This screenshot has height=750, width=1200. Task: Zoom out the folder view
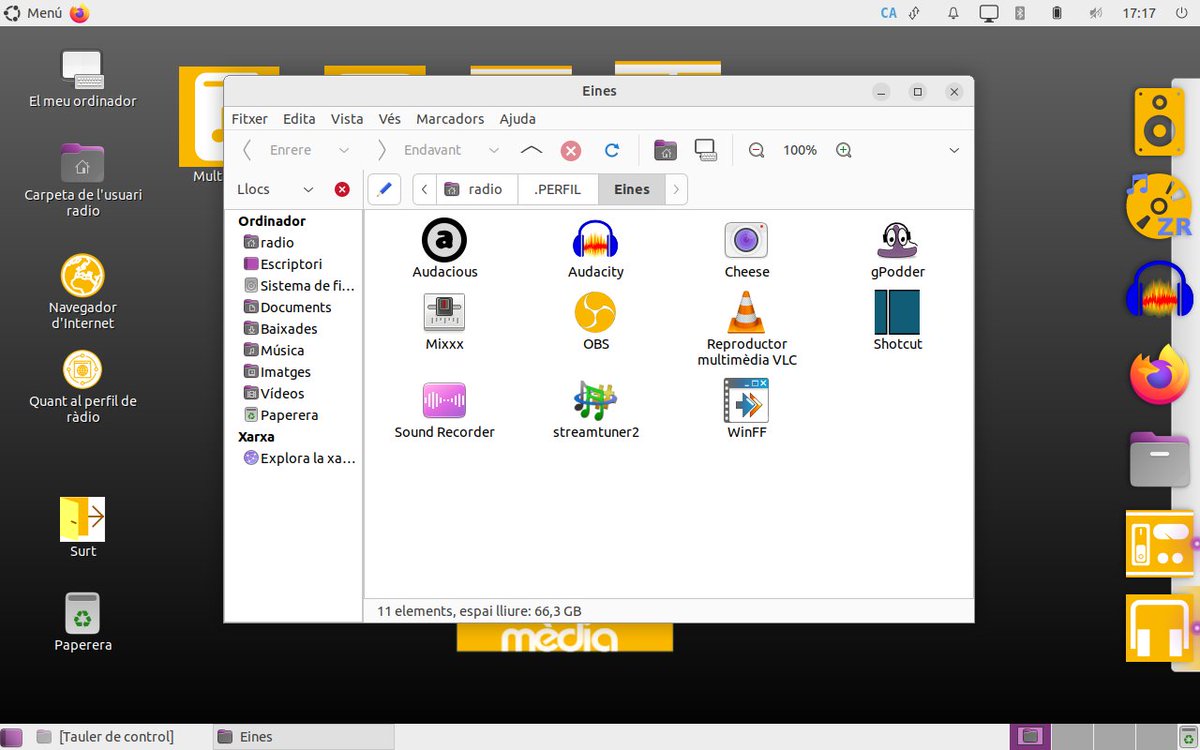(x=756, y=150)
